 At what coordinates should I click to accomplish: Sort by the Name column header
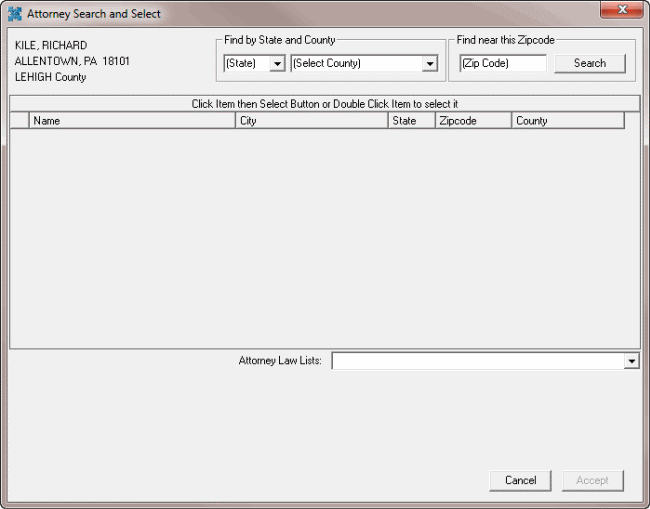132,121
